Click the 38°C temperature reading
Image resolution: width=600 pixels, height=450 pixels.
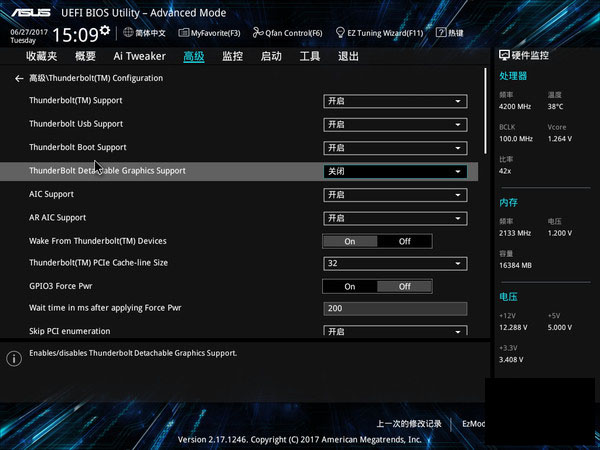[x=555, y=107]
